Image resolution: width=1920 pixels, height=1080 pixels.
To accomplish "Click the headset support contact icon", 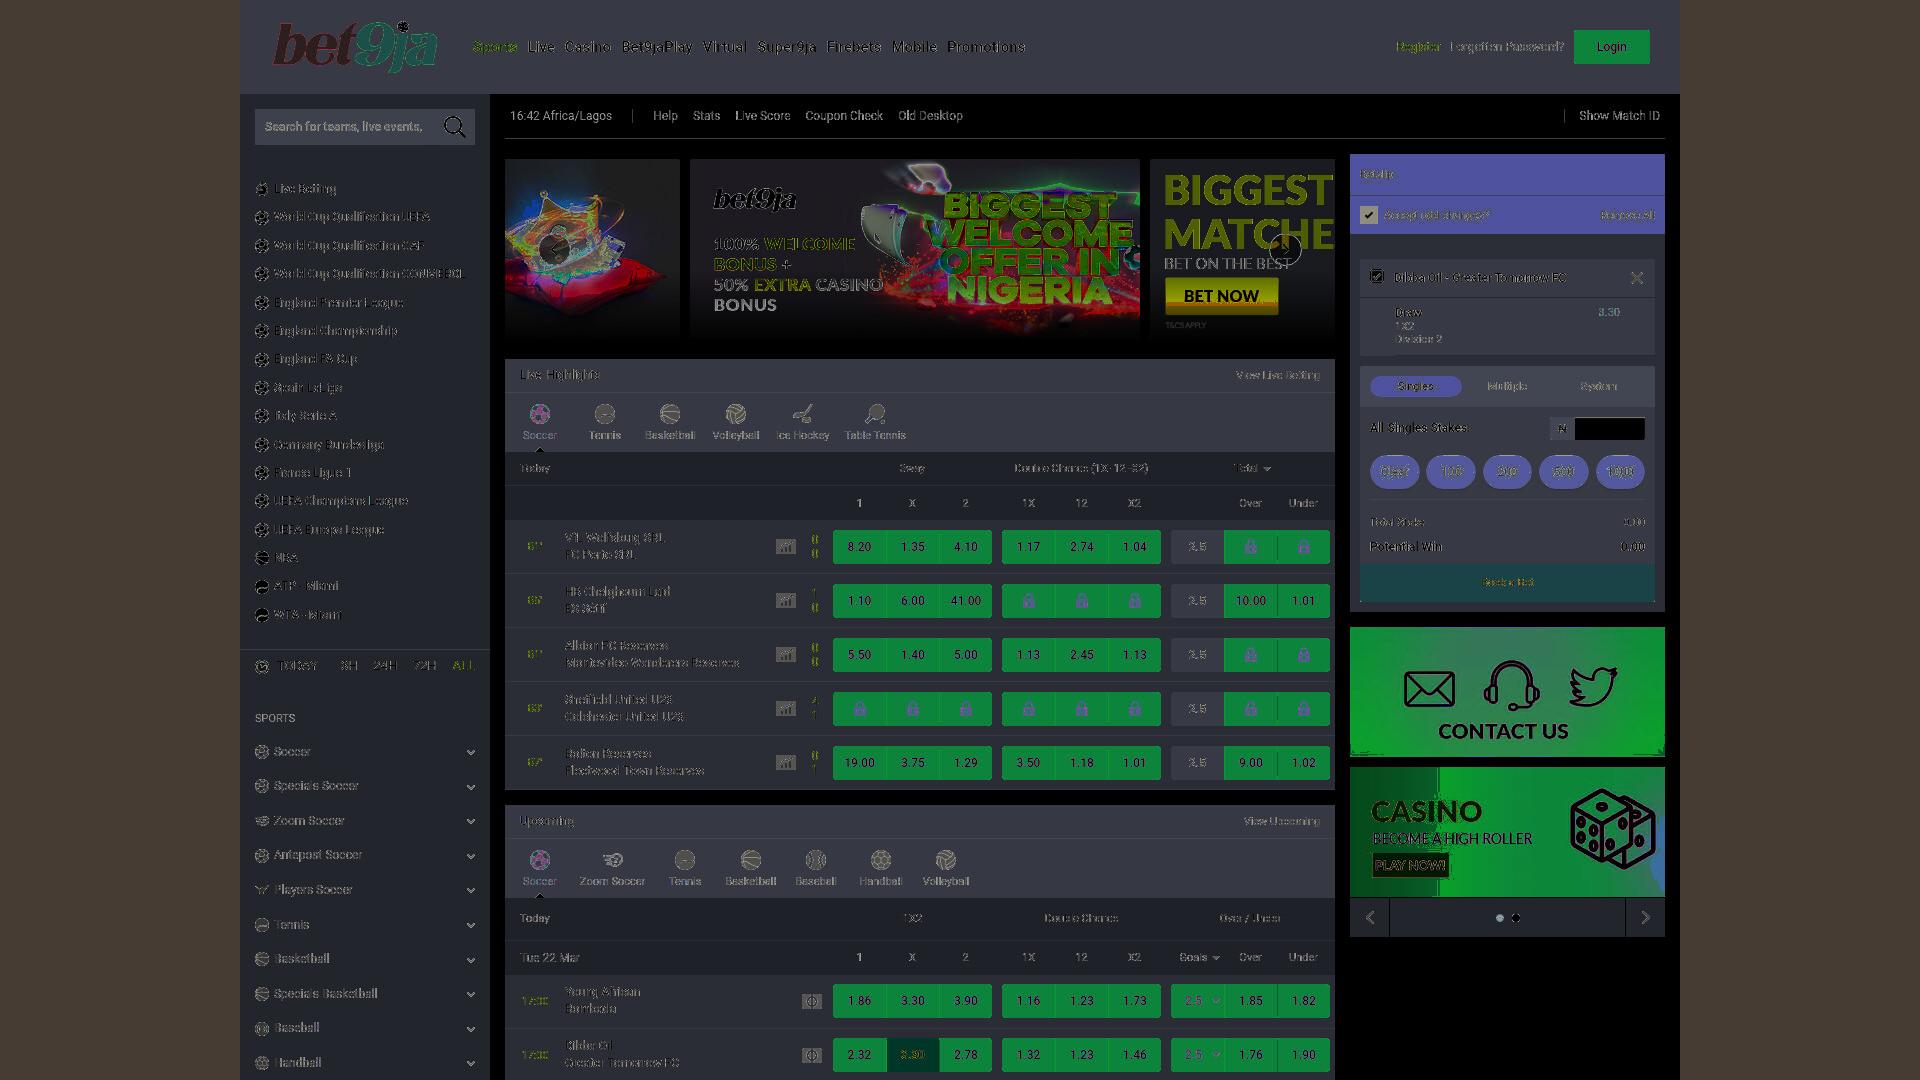I will click(x=1511, y=685).
